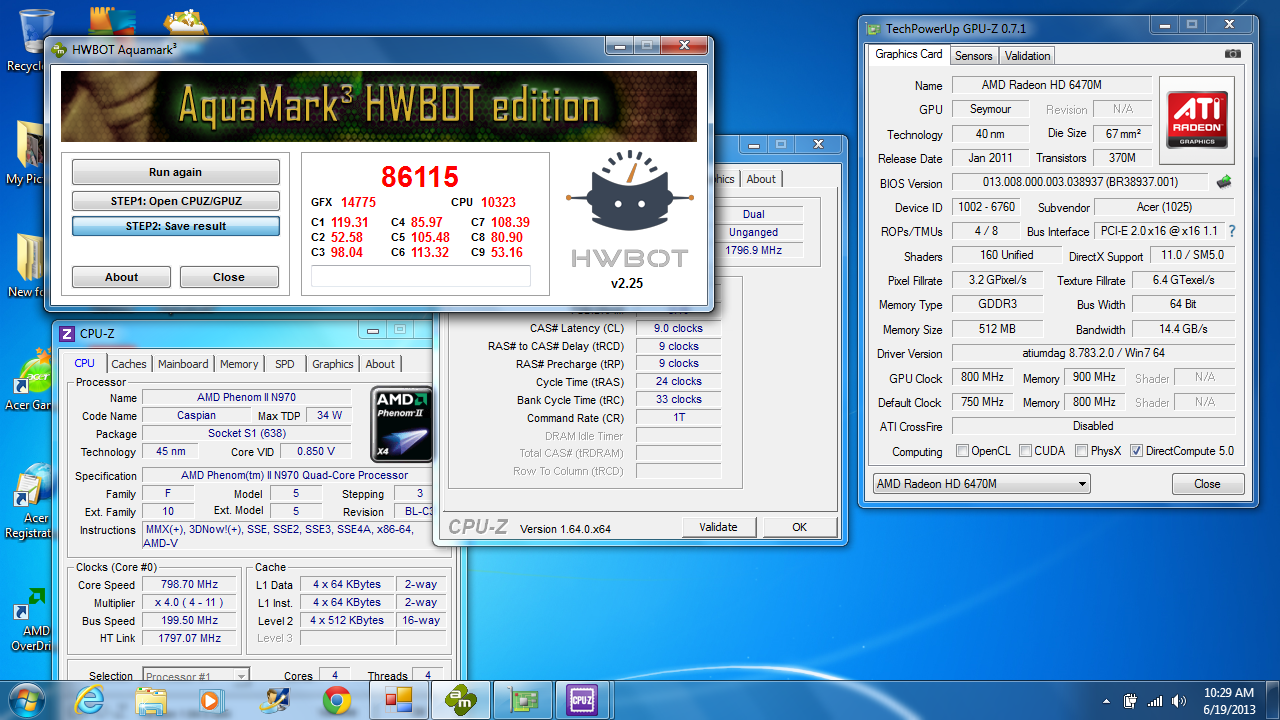Click the GPU-Z title bar icon

coord(871,28)
